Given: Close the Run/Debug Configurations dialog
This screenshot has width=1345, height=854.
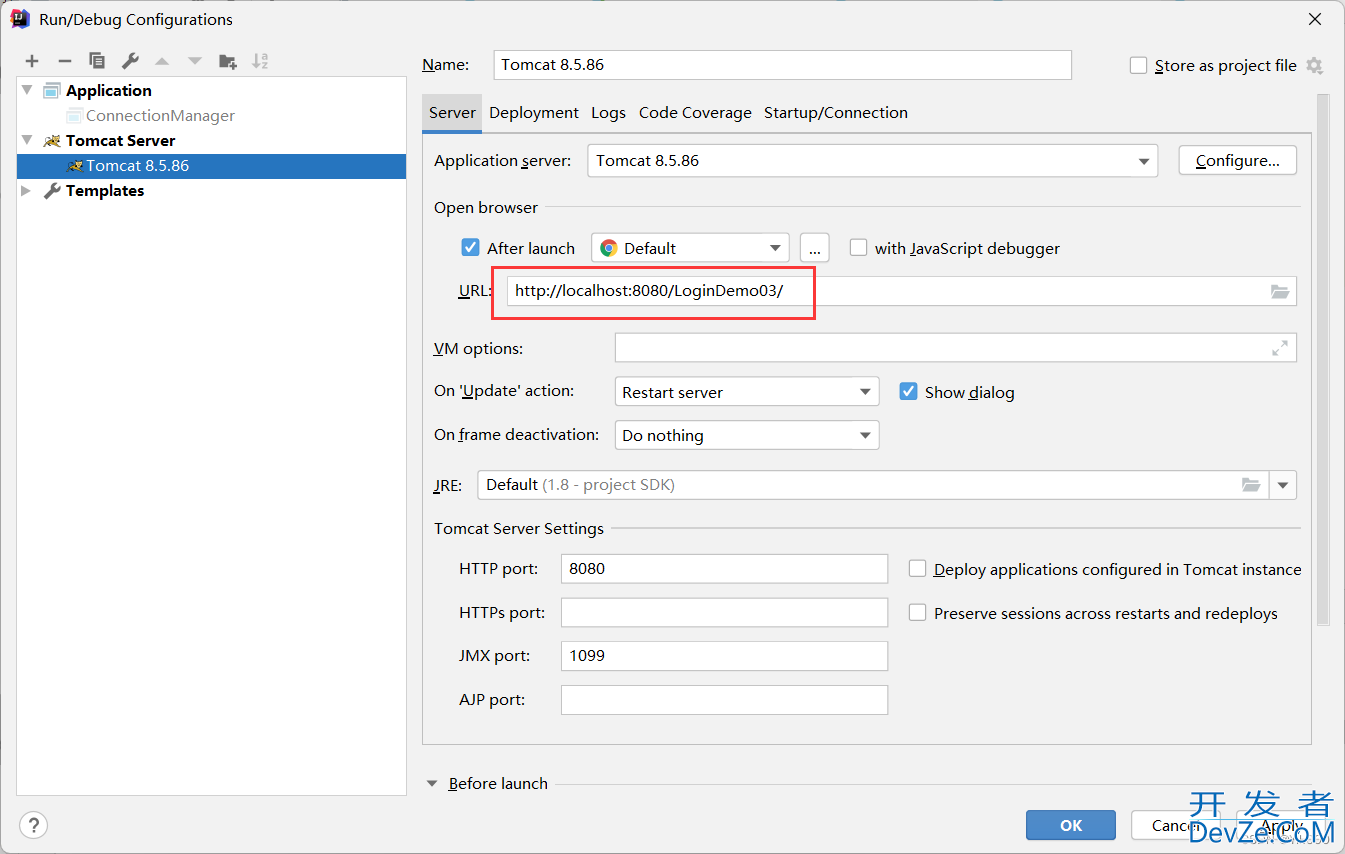Looking at the screenshot, I should pyautogui.click(x=1314, y=19).
